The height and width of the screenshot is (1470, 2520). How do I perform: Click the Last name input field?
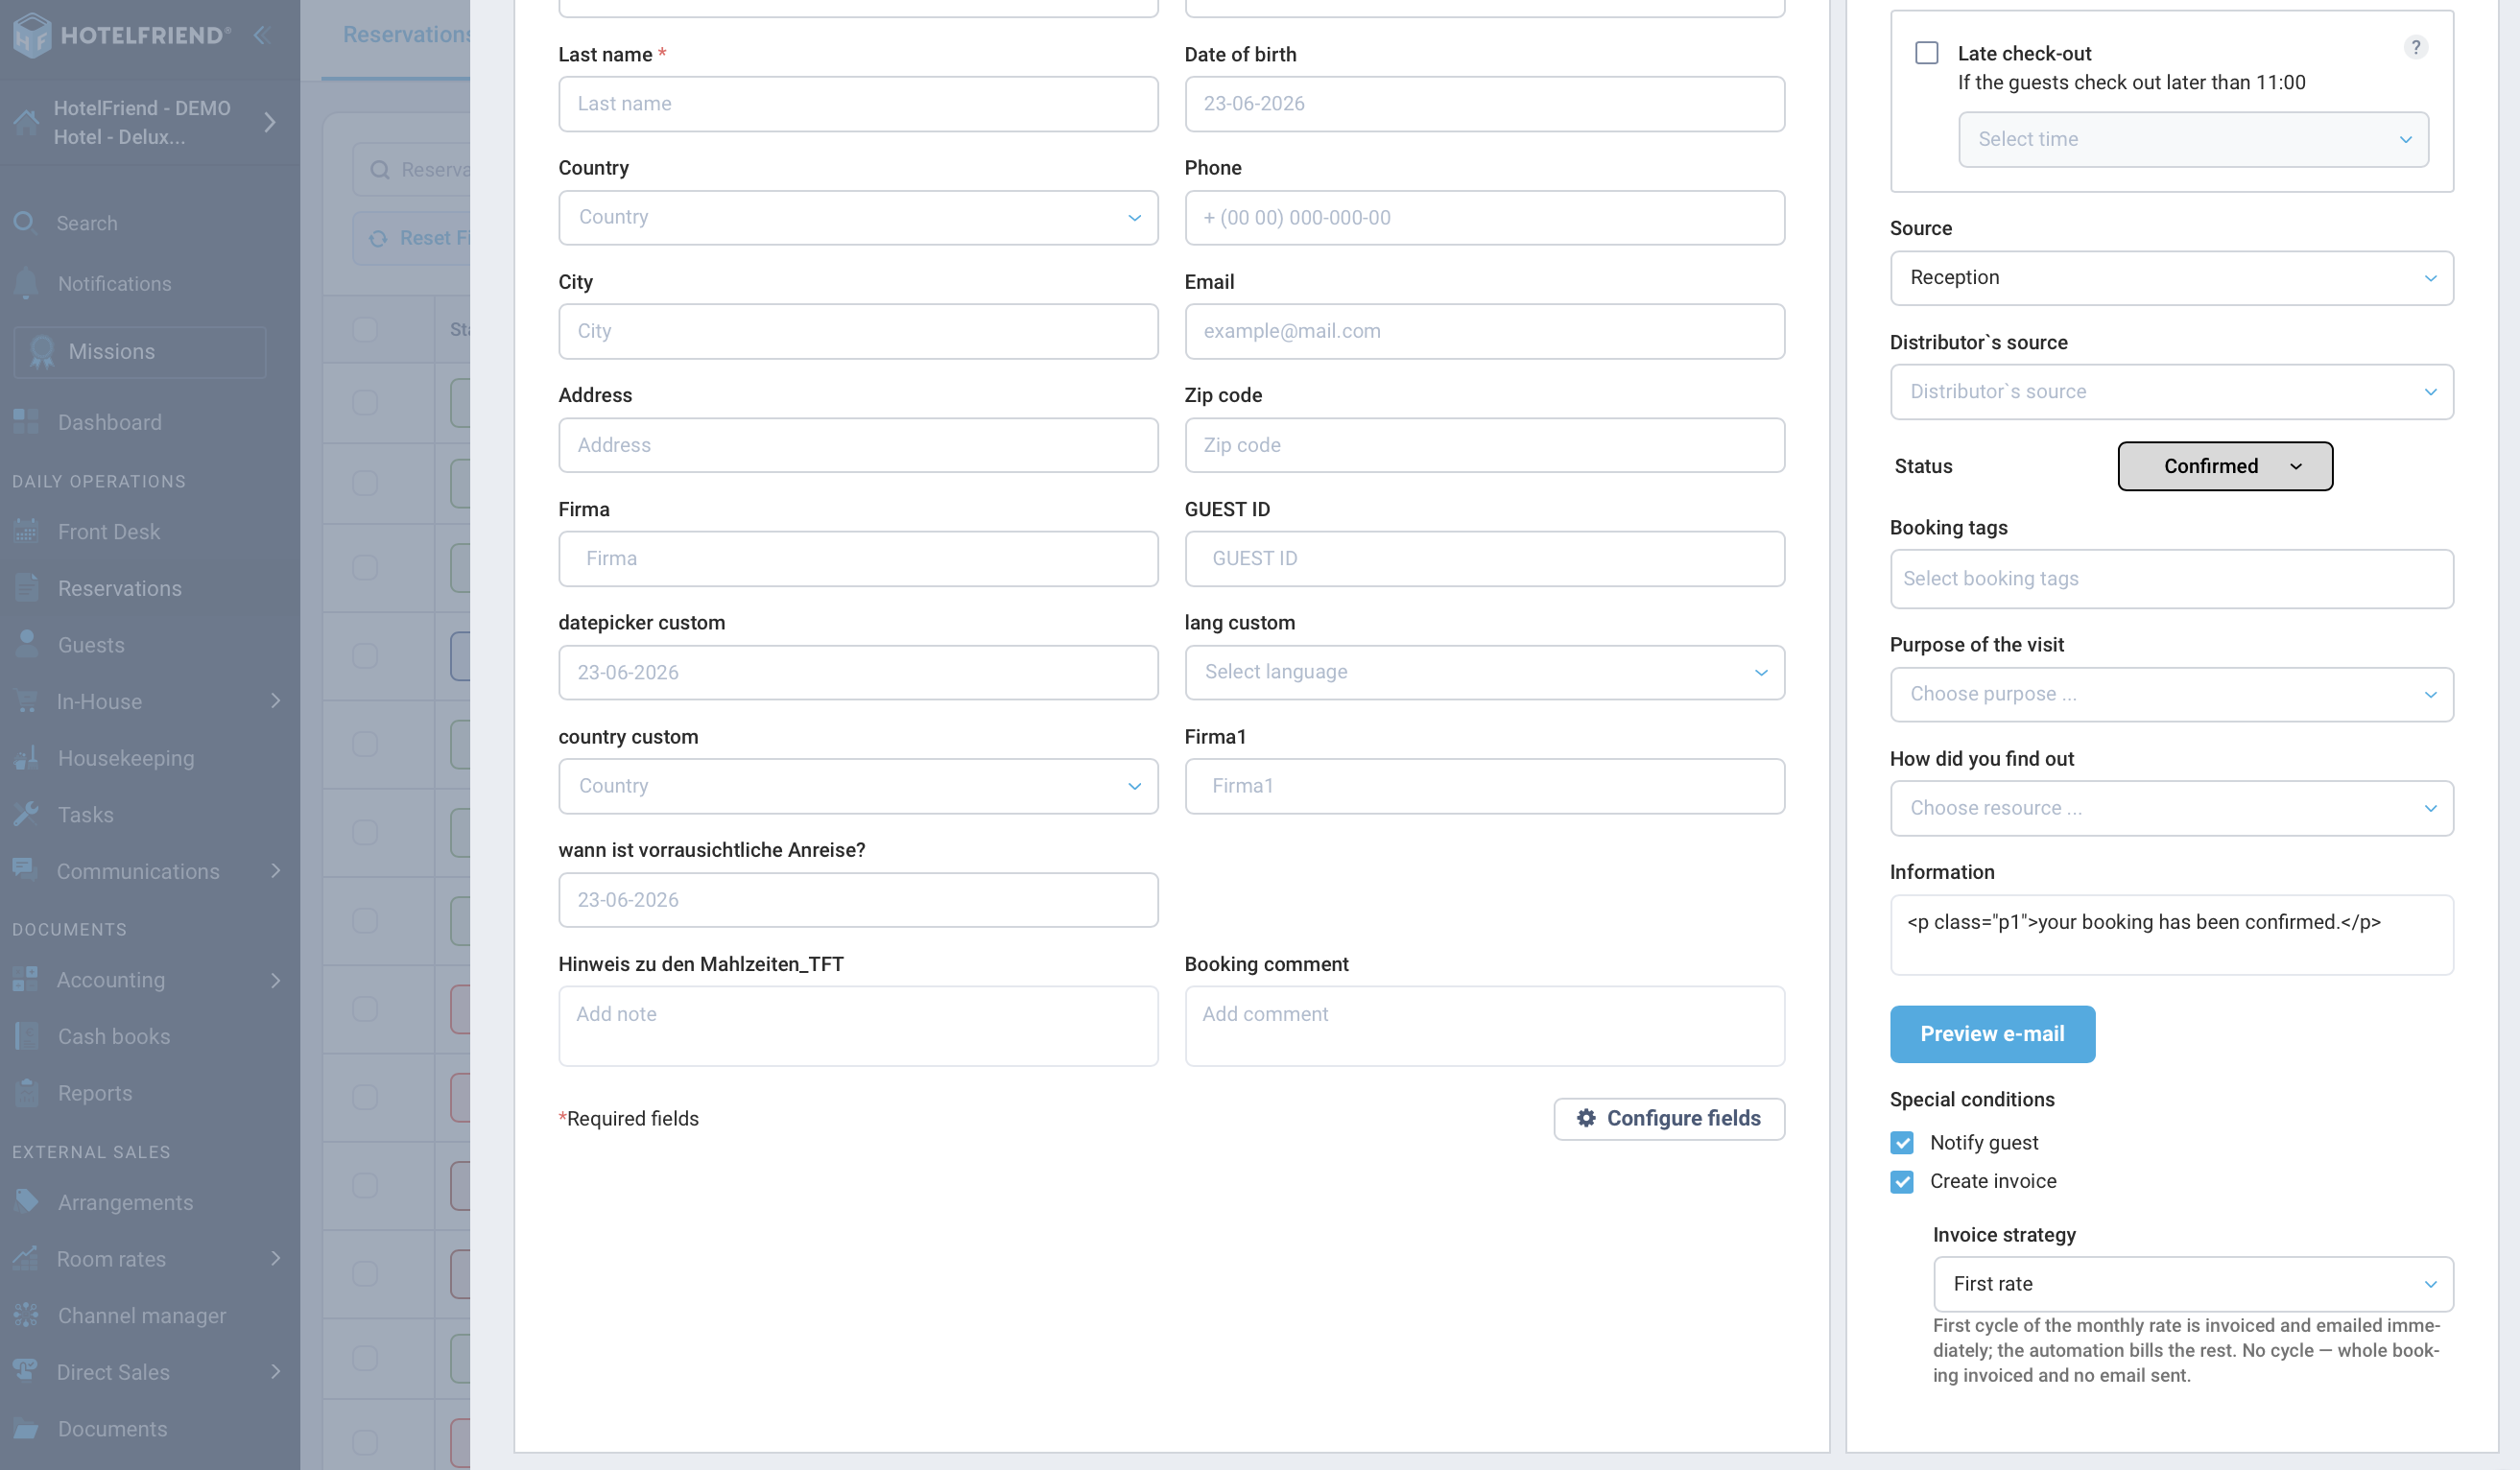(x=858, y=104)
